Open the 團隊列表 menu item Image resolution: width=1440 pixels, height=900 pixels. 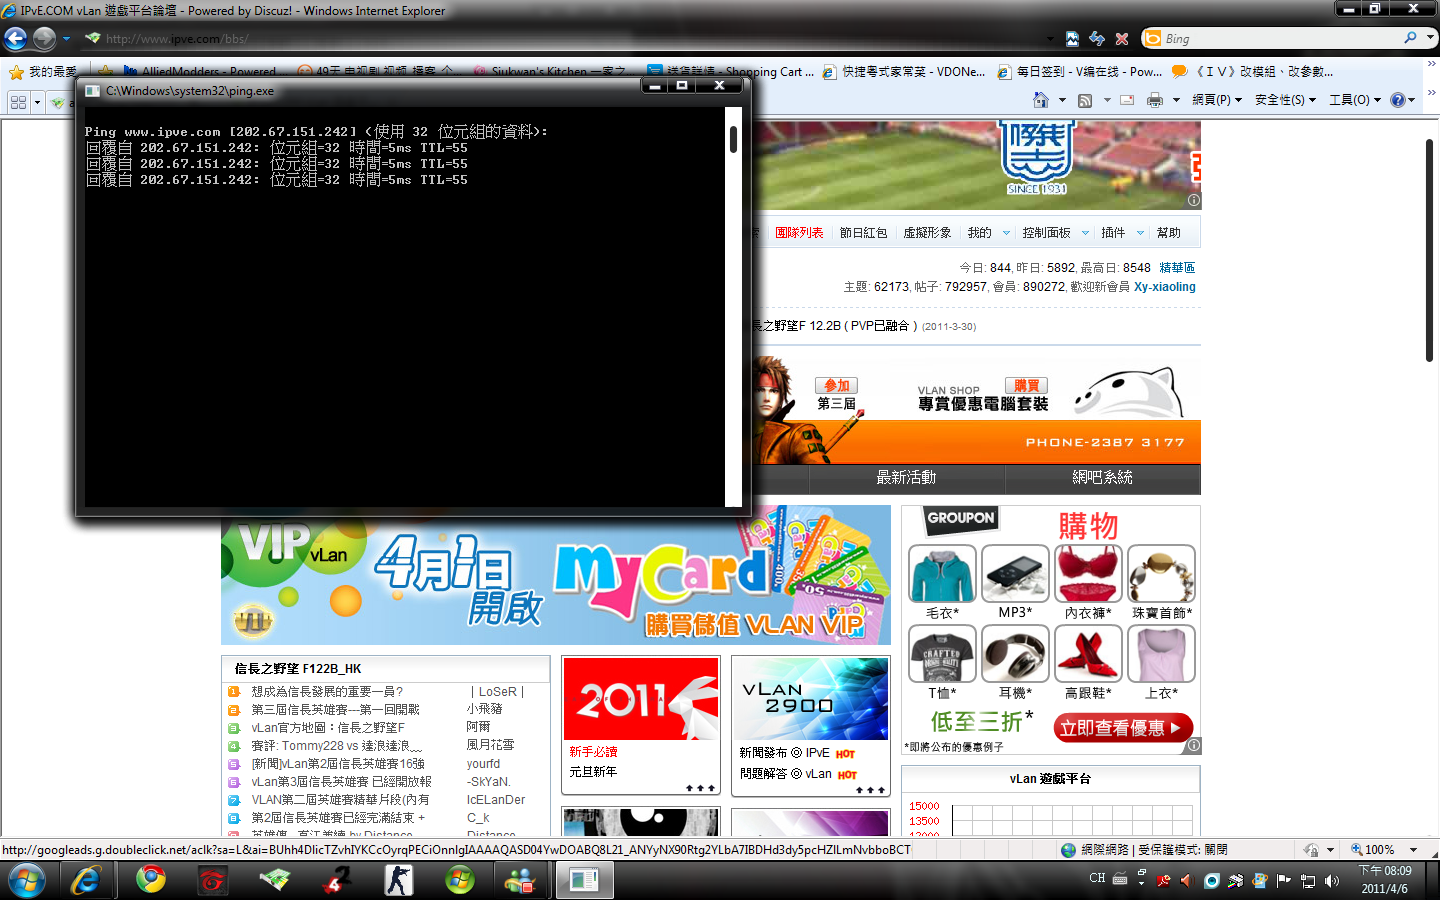coord(799,233)
